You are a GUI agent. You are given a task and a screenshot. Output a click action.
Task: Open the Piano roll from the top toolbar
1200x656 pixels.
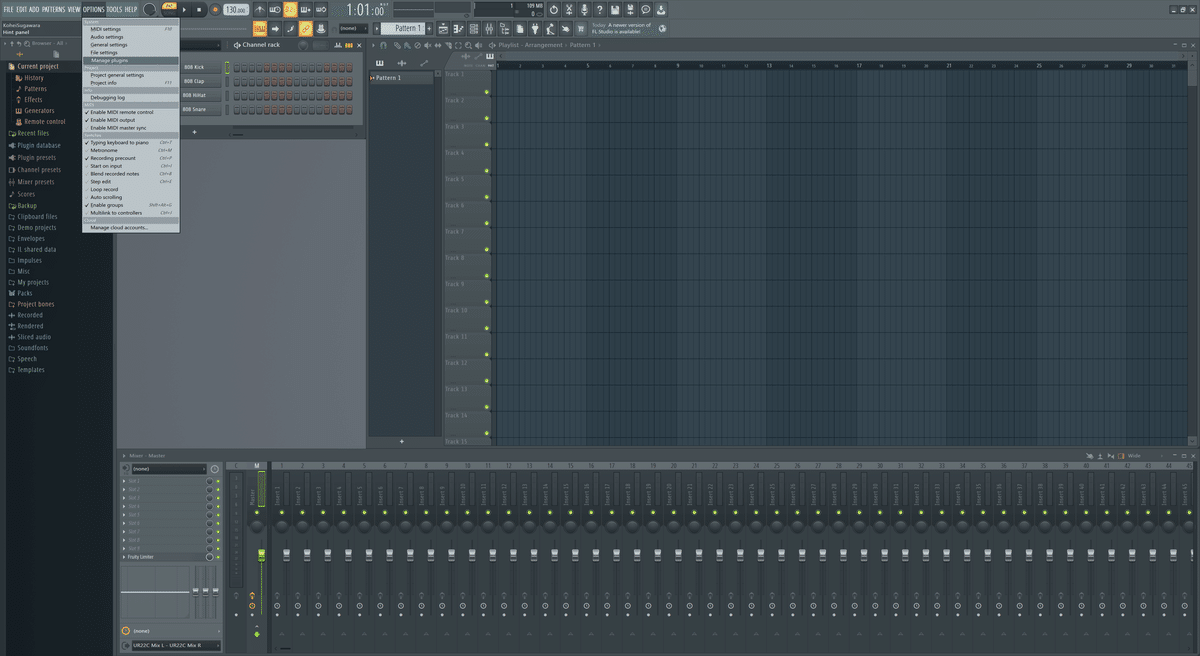pyautogui.click(x=458, y=28)
